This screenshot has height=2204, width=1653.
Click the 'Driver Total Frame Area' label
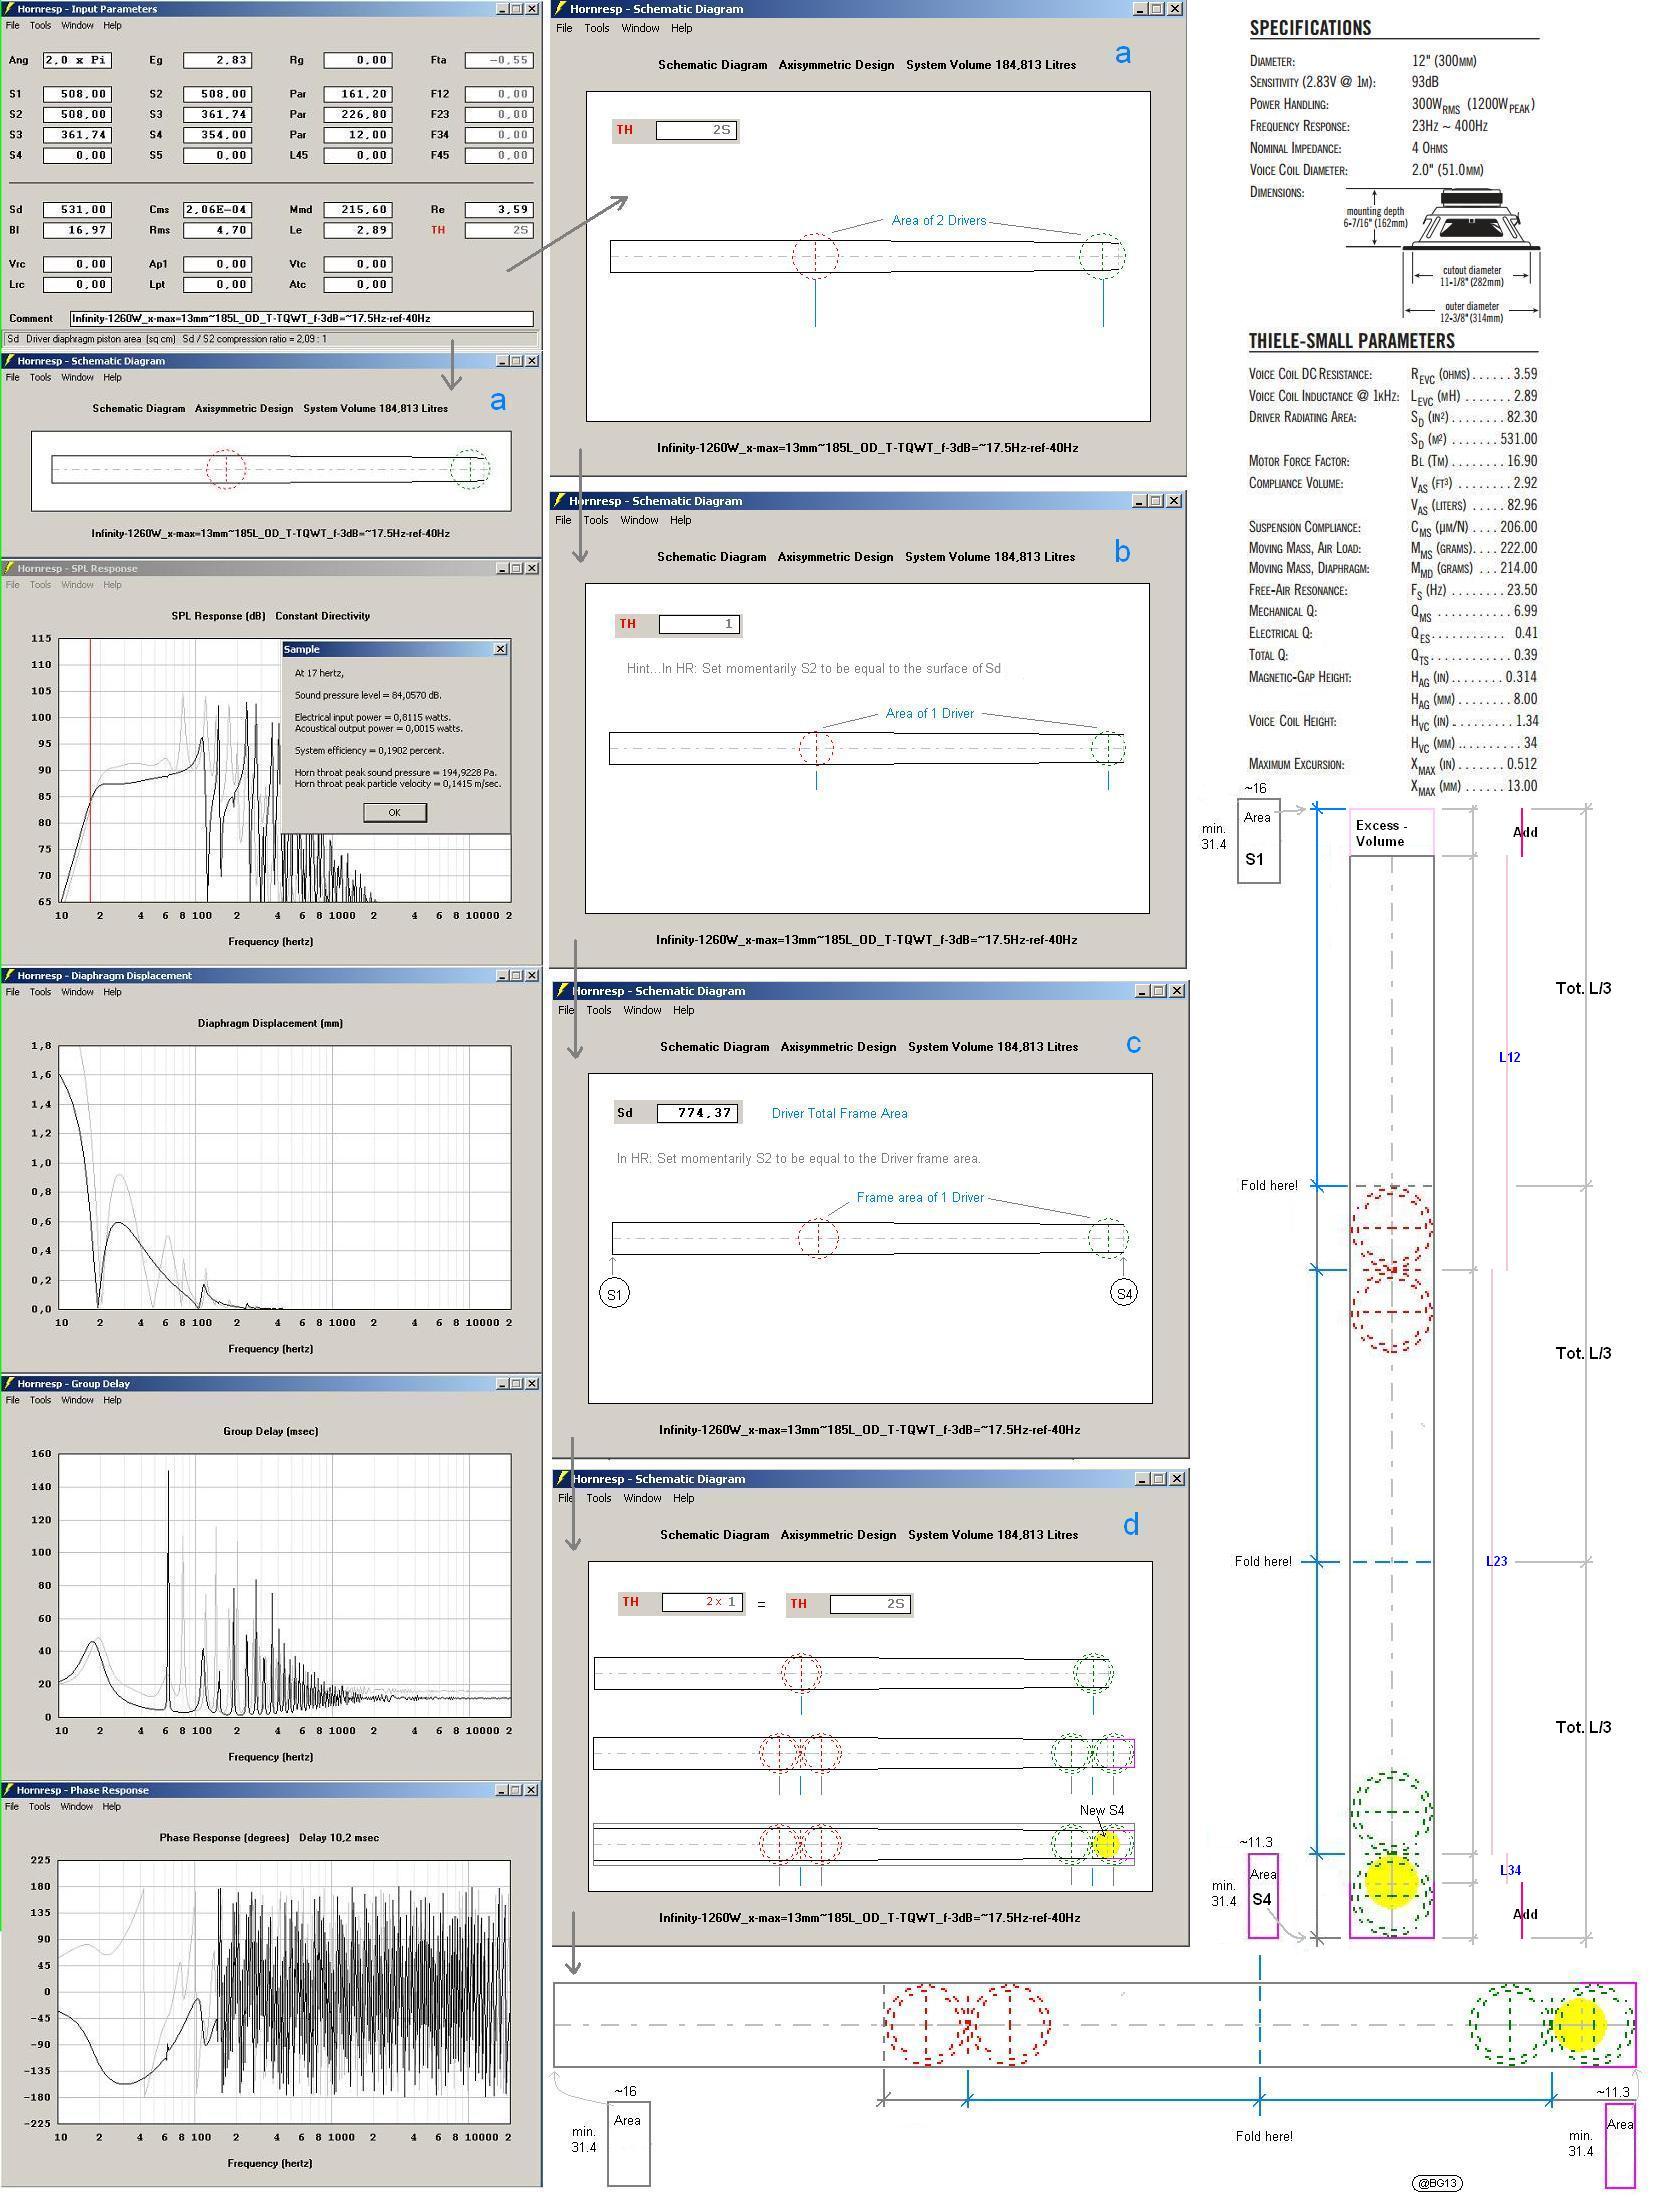(x=840, y=1113)
